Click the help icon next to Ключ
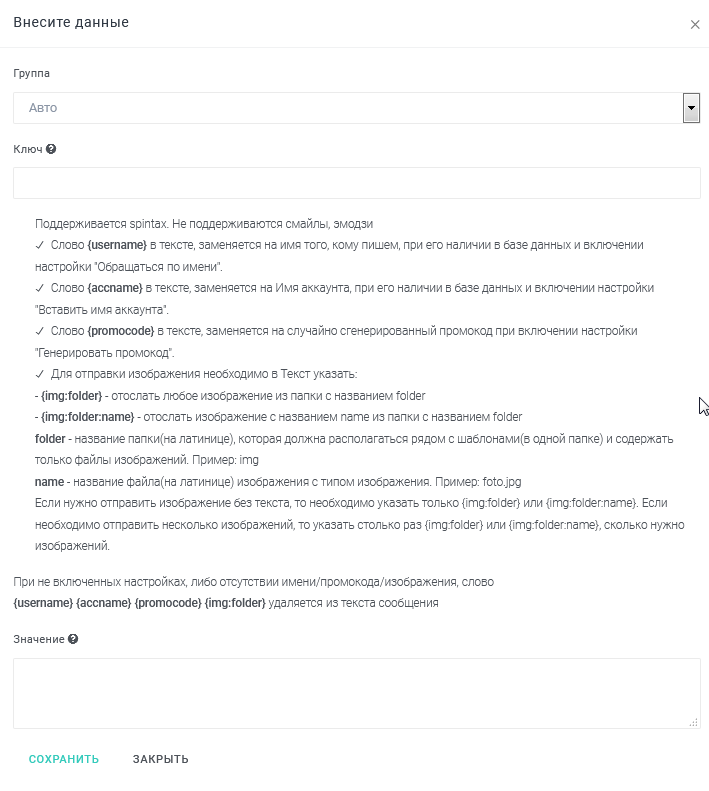The height and width of the screenshot is (791, 709). click(51, 149)
